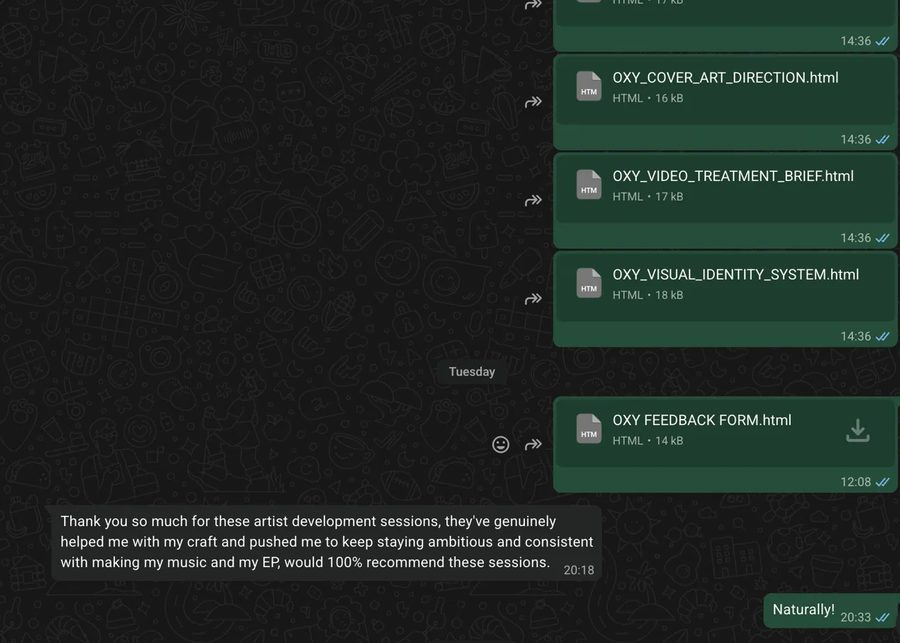Click the 'HTML · 14 kB' size label
The image size is (900, 643).
click(648, 441)
